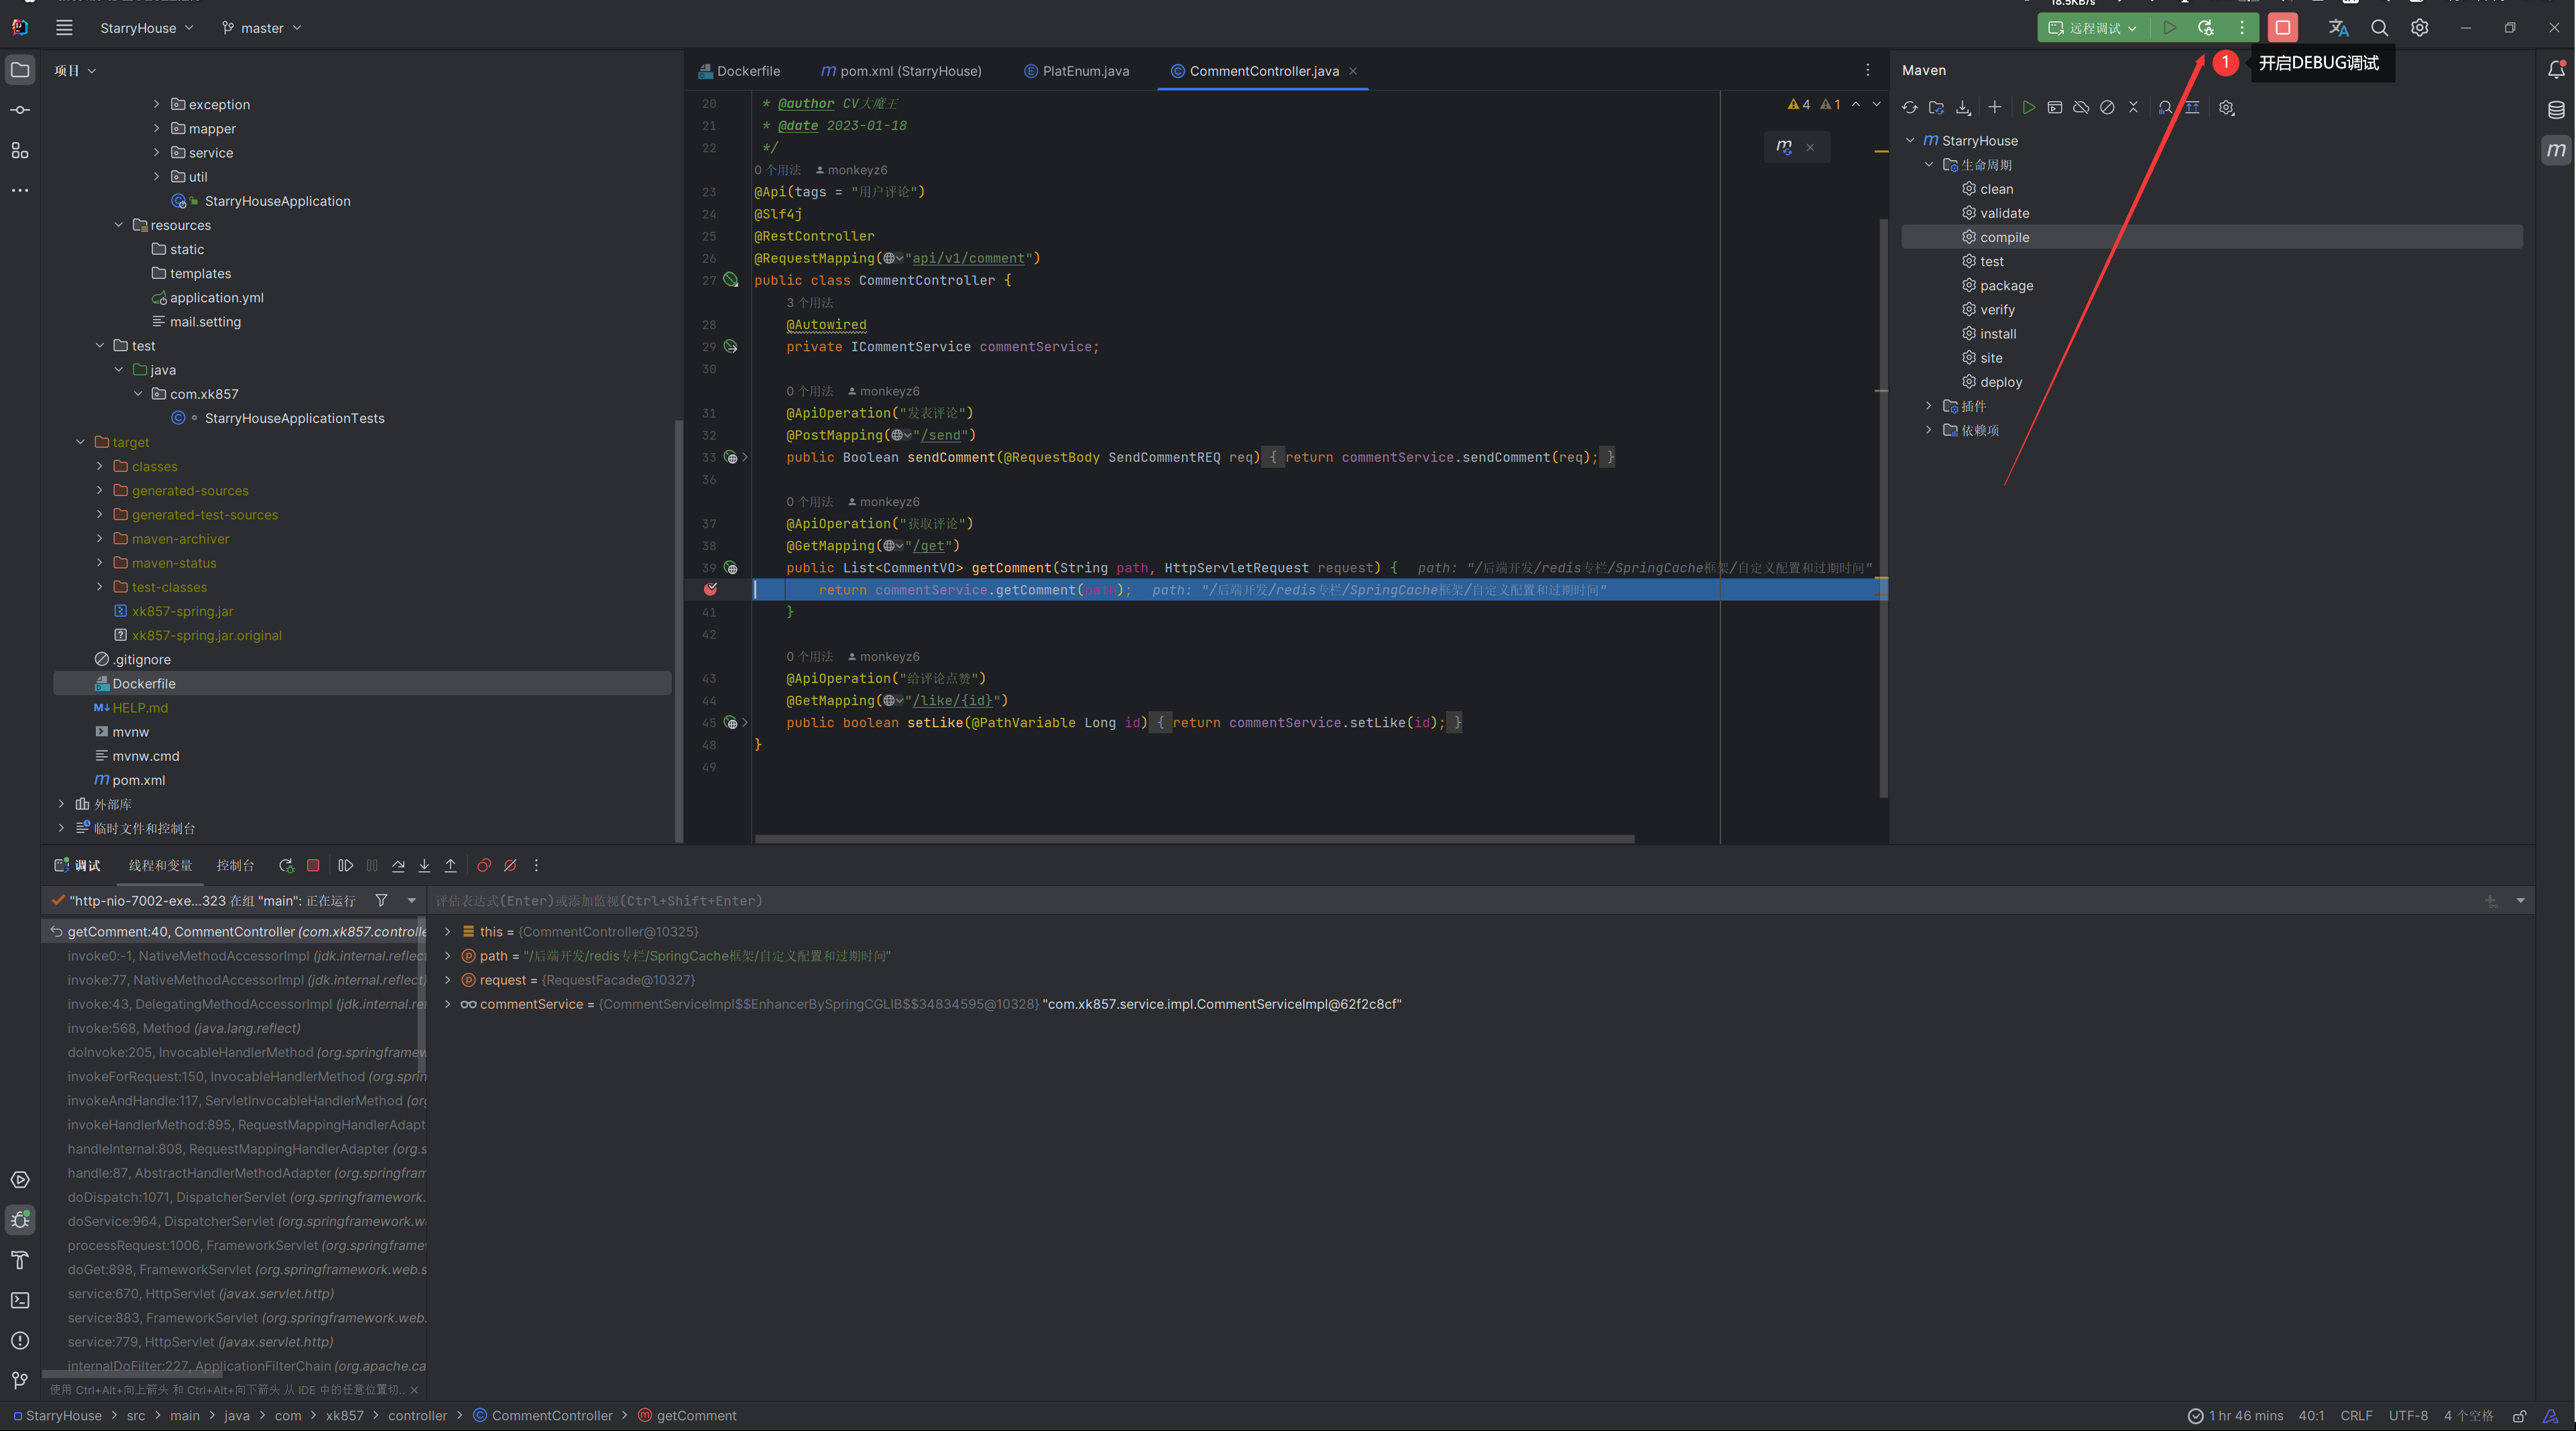Screen dimensions: 2576x1431
Task: Expand the generated-sources folder
Action: 100,491
